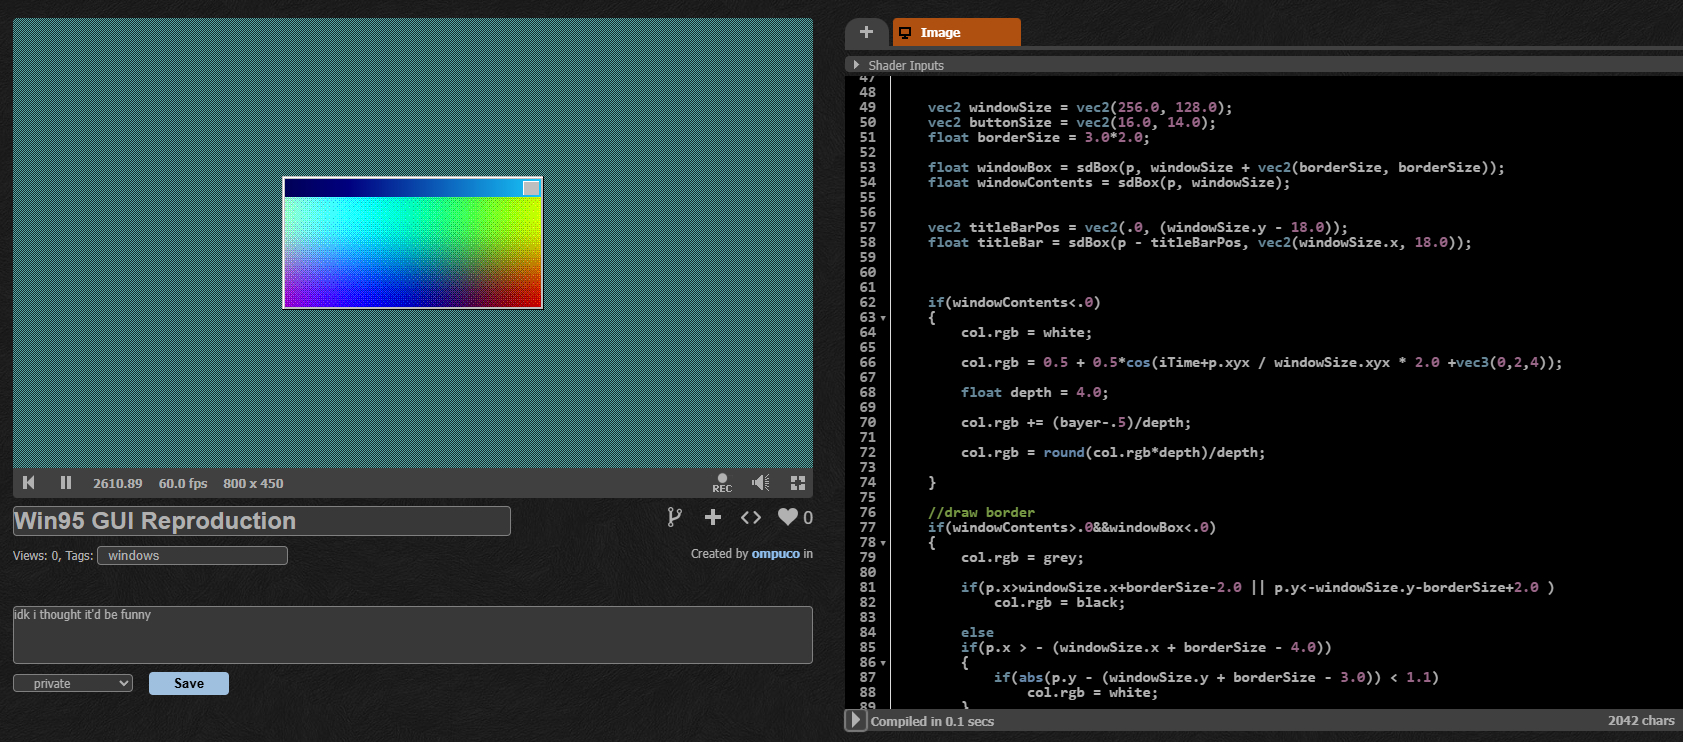Start recording with the REC icon
Screen dimensions: 1683x742
[722, 483]
